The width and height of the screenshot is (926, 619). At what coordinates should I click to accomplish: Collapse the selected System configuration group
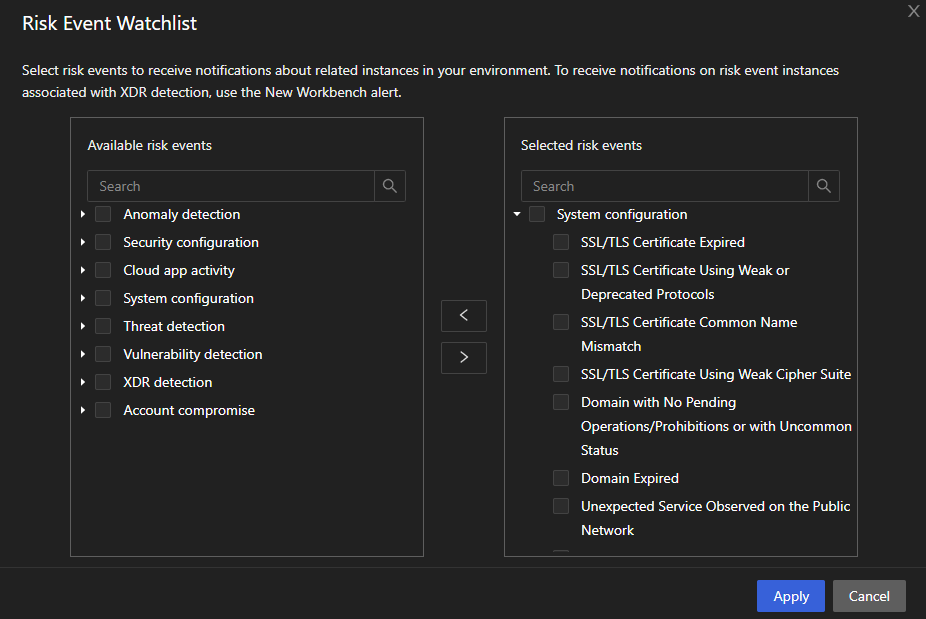pyautogui.click(x=517, y=214)
